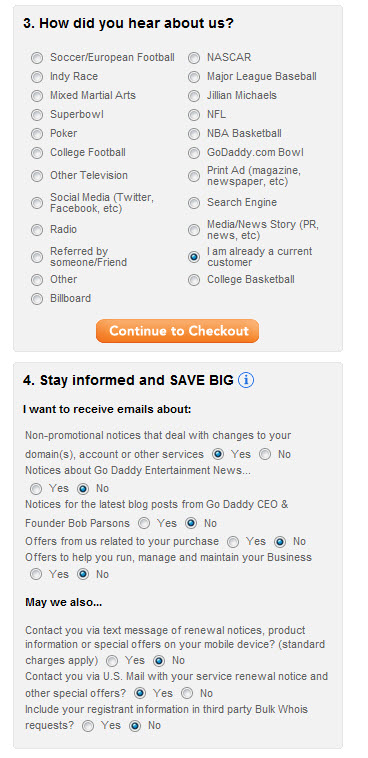Choose Yes for offers related to purchase
The image size is (368, 758).
233,541
